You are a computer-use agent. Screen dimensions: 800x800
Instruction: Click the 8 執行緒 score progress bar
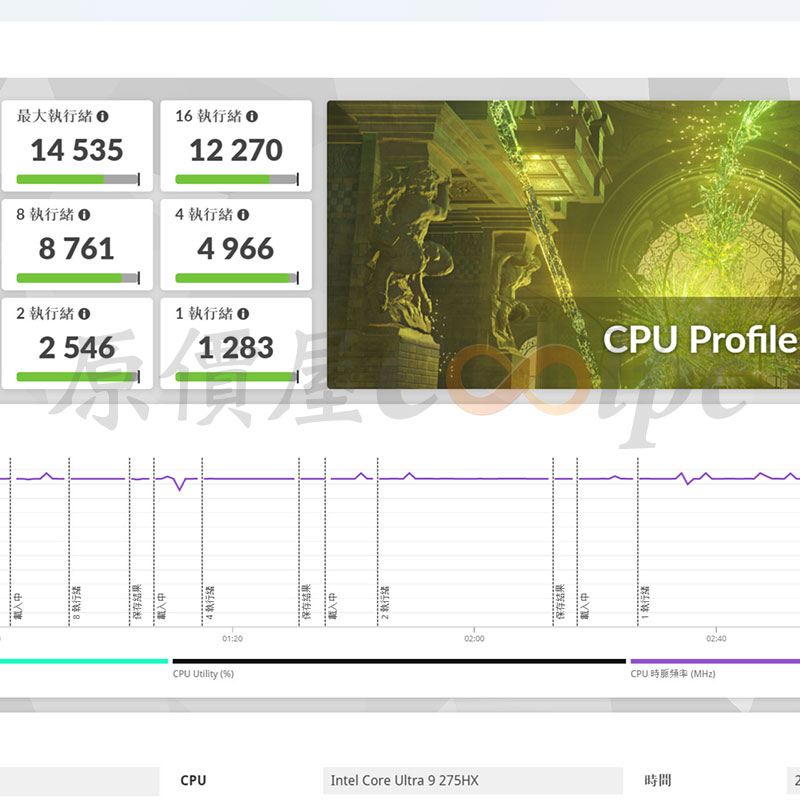tap(78, 278)
